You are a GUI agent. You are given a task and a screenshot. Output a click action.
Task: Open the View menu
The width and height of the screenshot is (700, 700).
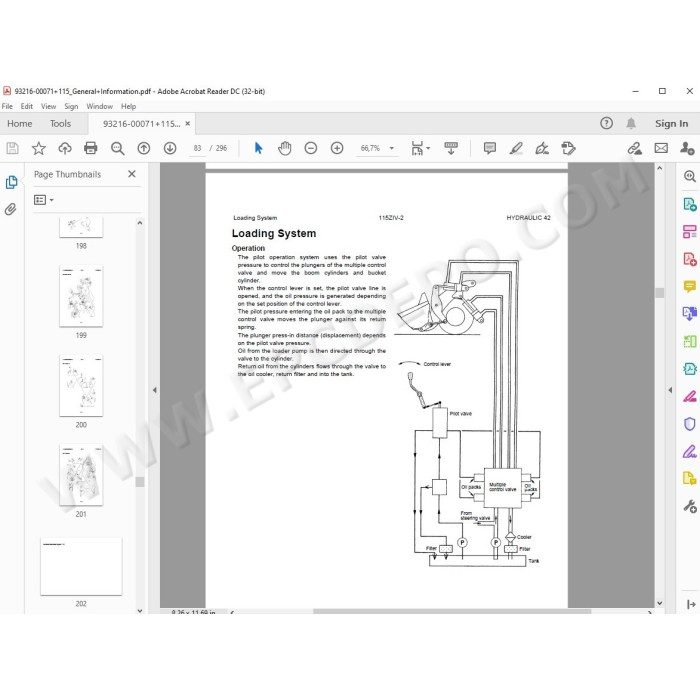[49, 106]
